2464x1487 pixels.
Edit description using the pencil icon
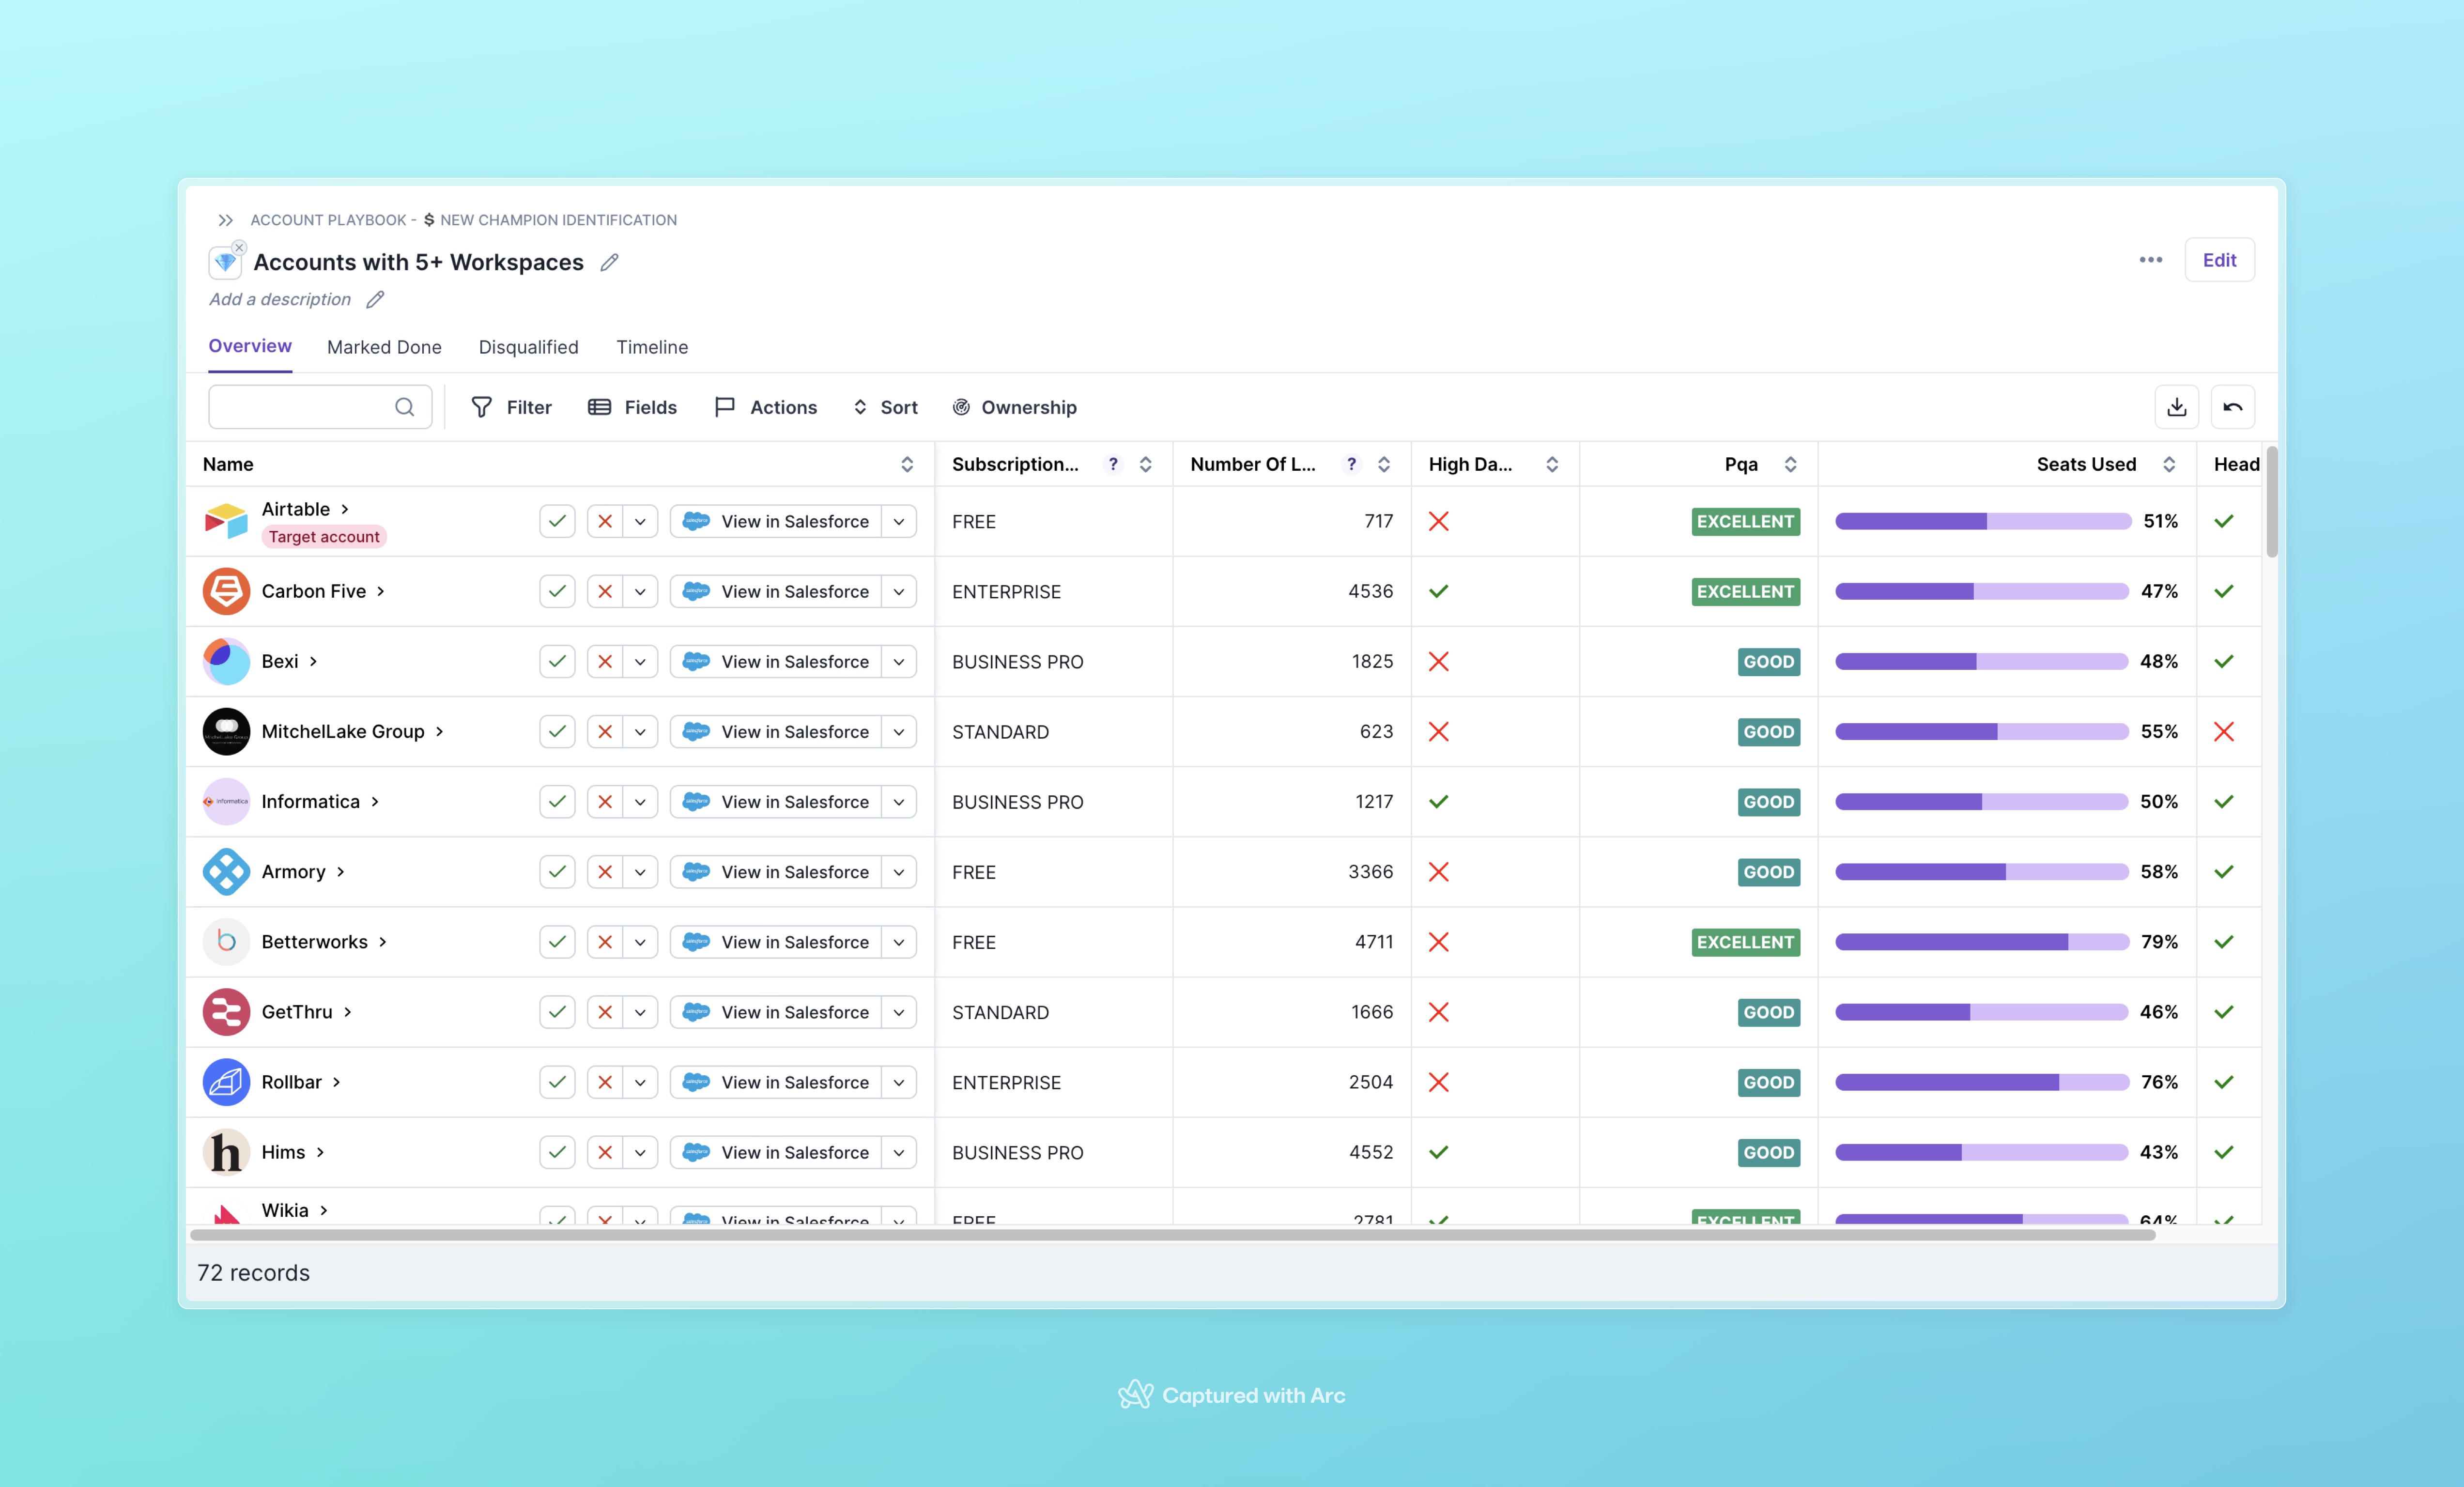click(375, 300)
